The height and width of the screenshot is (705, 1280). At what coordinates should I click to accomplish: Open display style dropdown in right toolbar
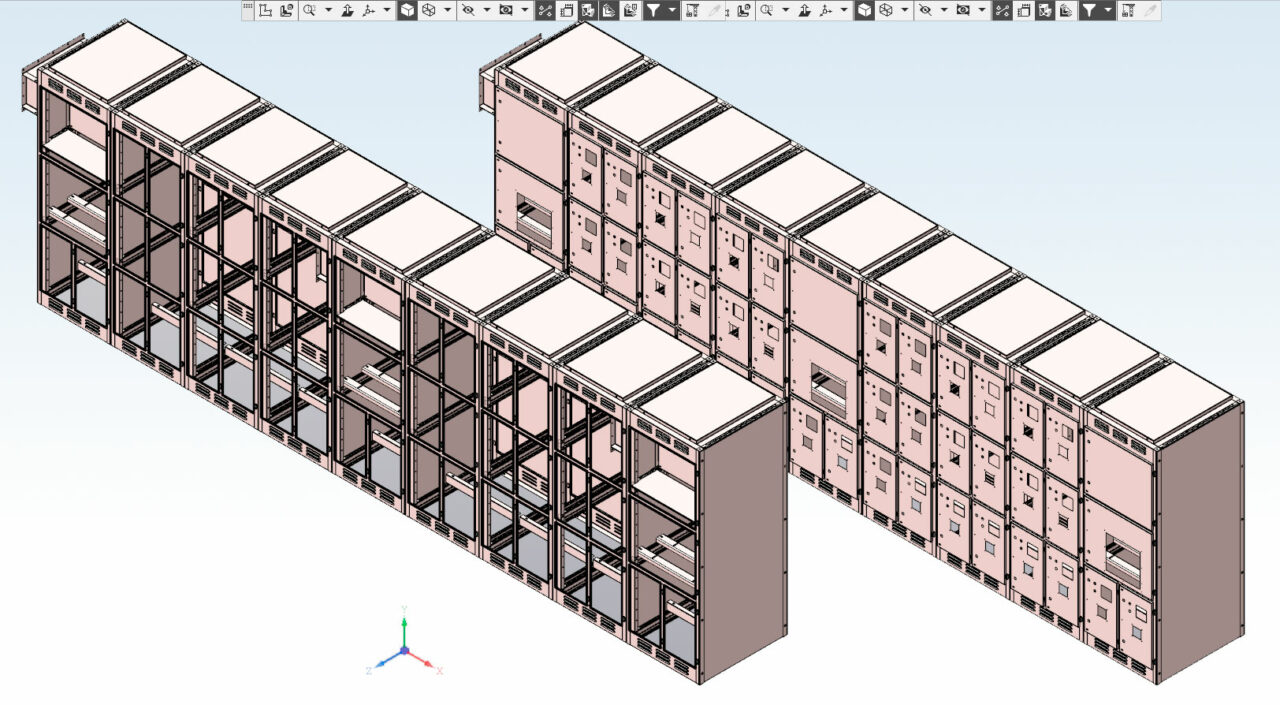tap(904, 10)
